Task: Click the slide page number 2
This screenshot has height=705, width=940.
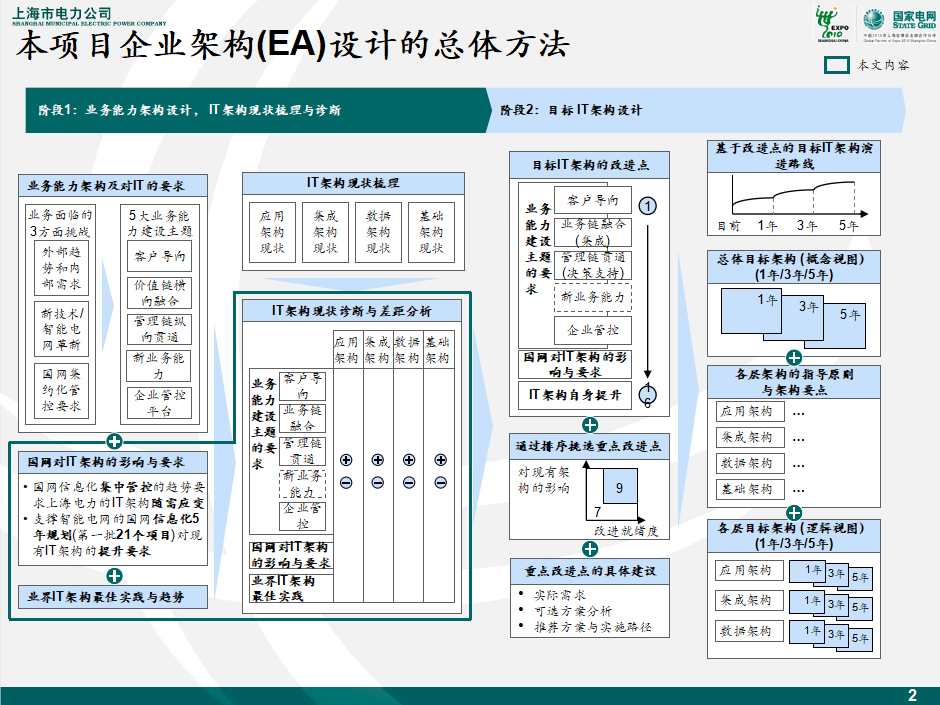Action: pos(912,695)
